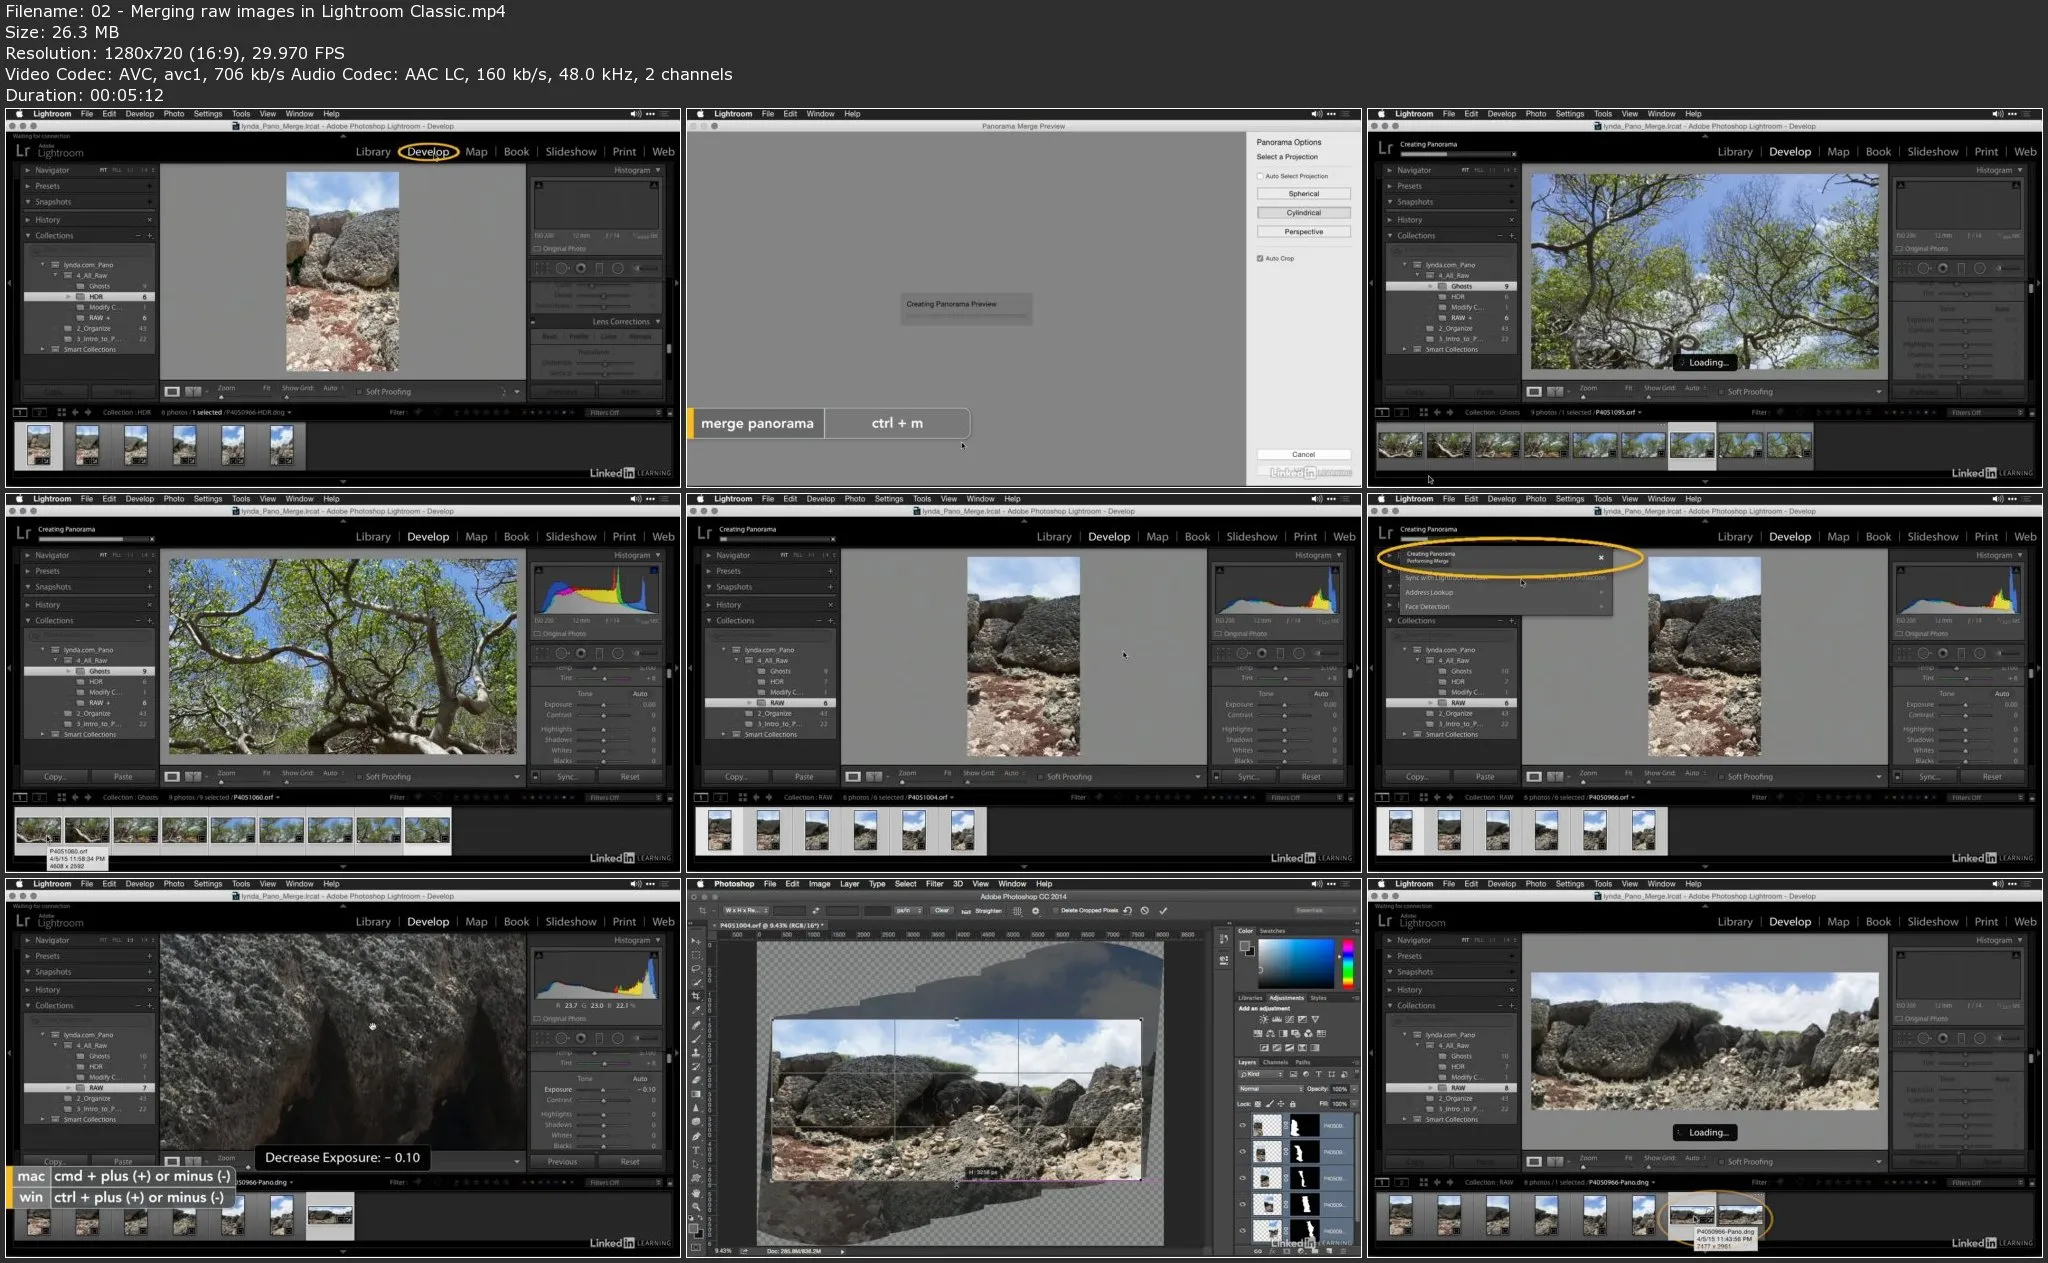The width and height of the screenshot is (2048, 1263).
Task: Click the forward arrow in HDR frame filmstrip bar
Action: pyautogui.click(x=88, y=412)
